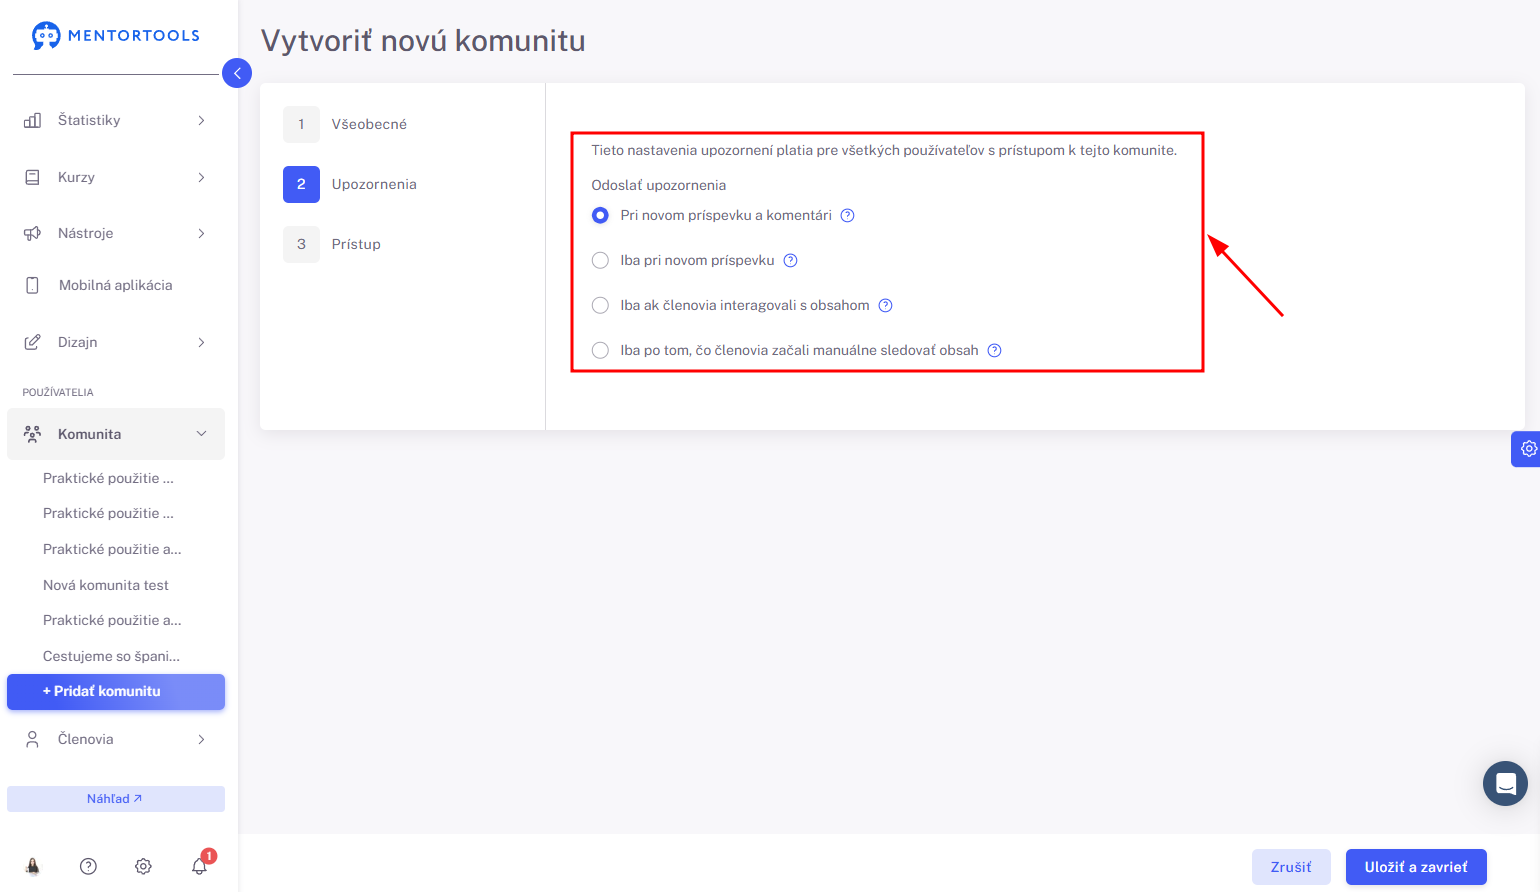Show help tooltip for 'Pri novom príspevku a komentári'
The height and width of the screenshot is (892, 1540).
click(x=847, y=215)
